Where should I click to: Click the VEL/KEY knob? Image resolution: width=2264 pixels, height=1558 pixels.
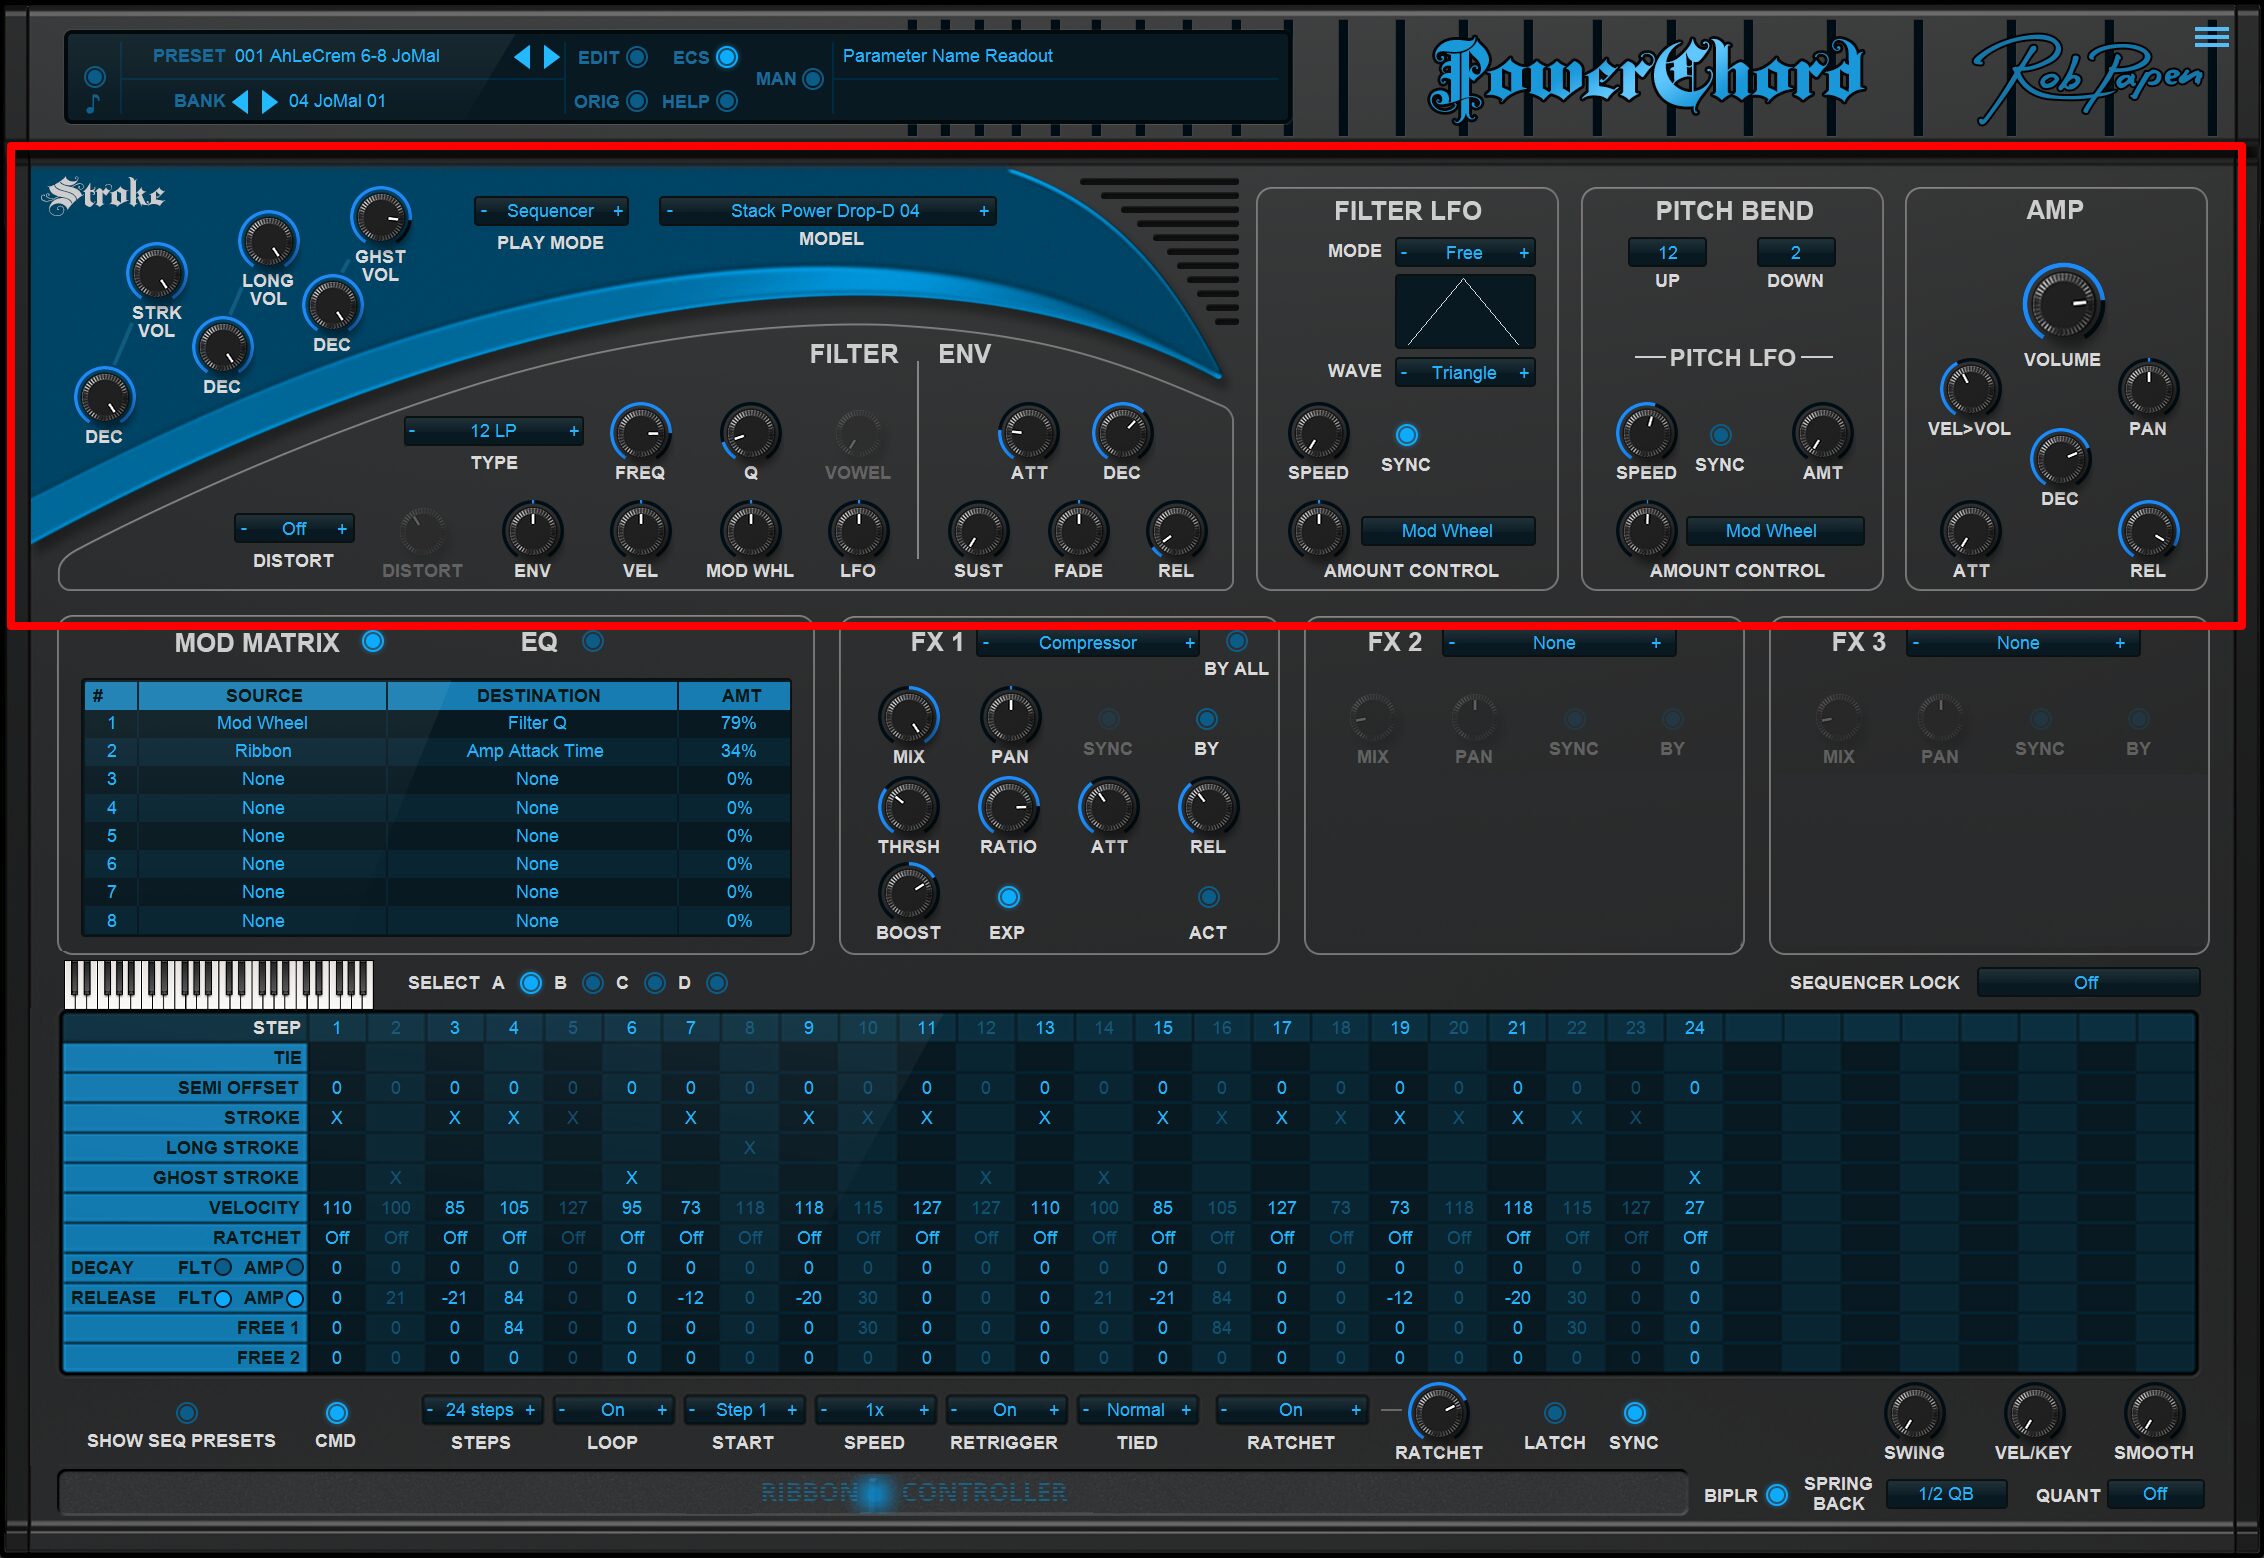click(x=2034, y=1413)
